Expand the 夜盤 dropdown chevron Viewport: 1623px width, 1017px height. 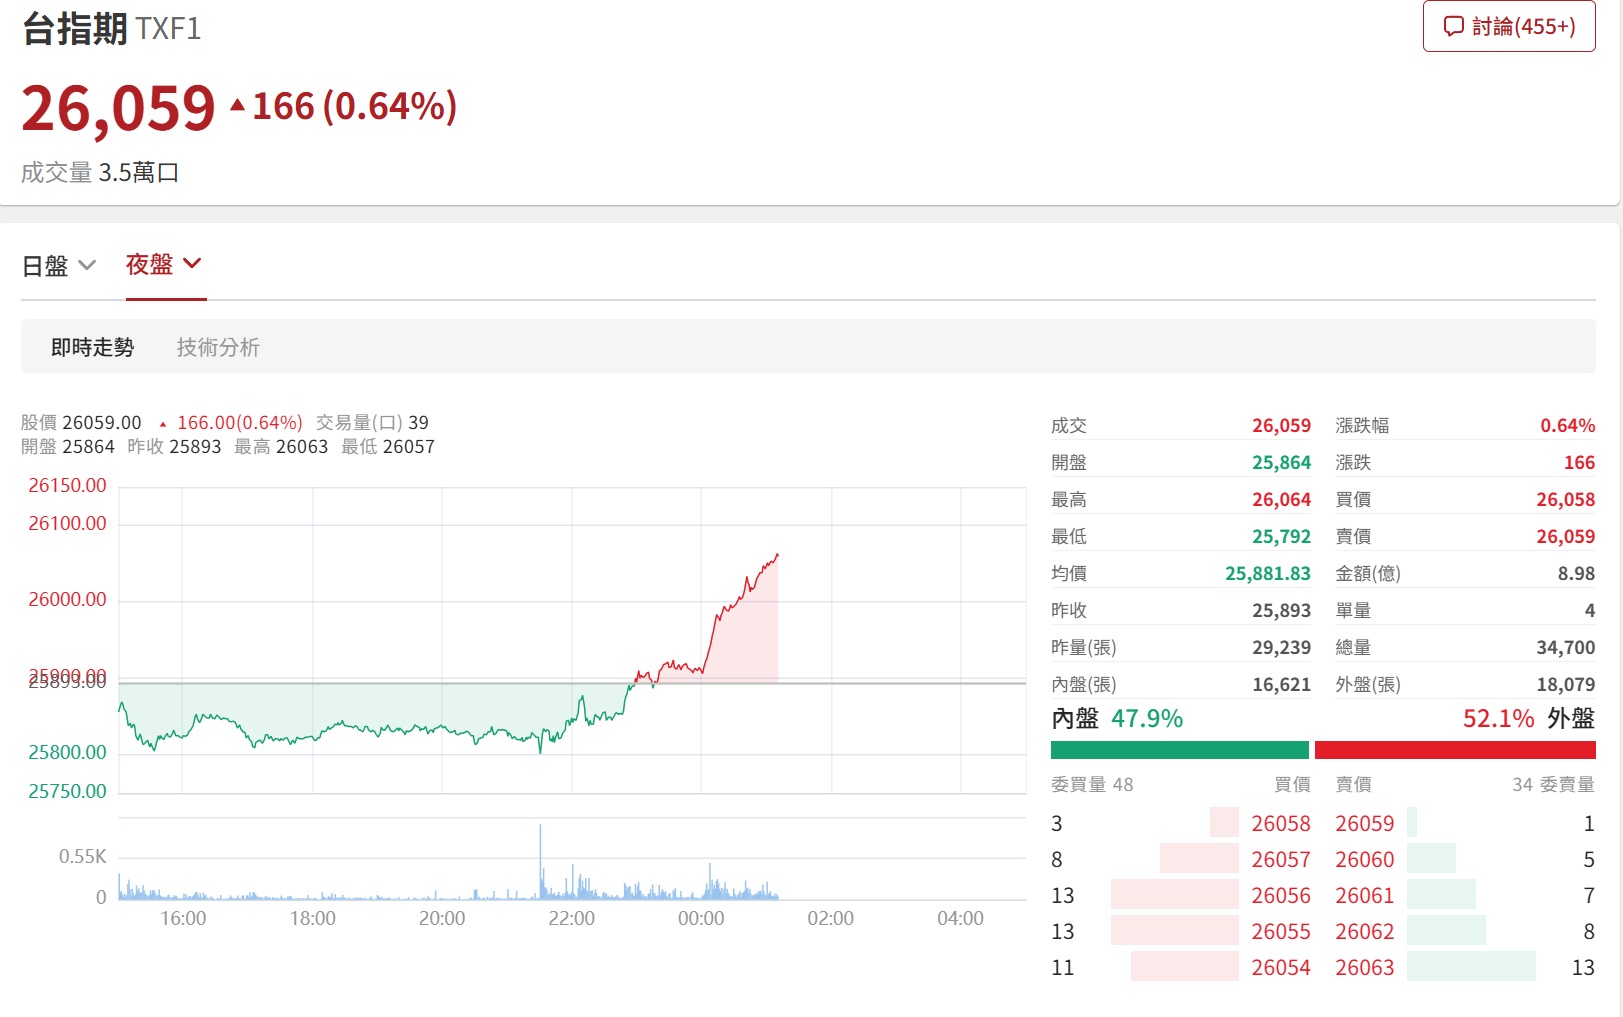(192, 263)
